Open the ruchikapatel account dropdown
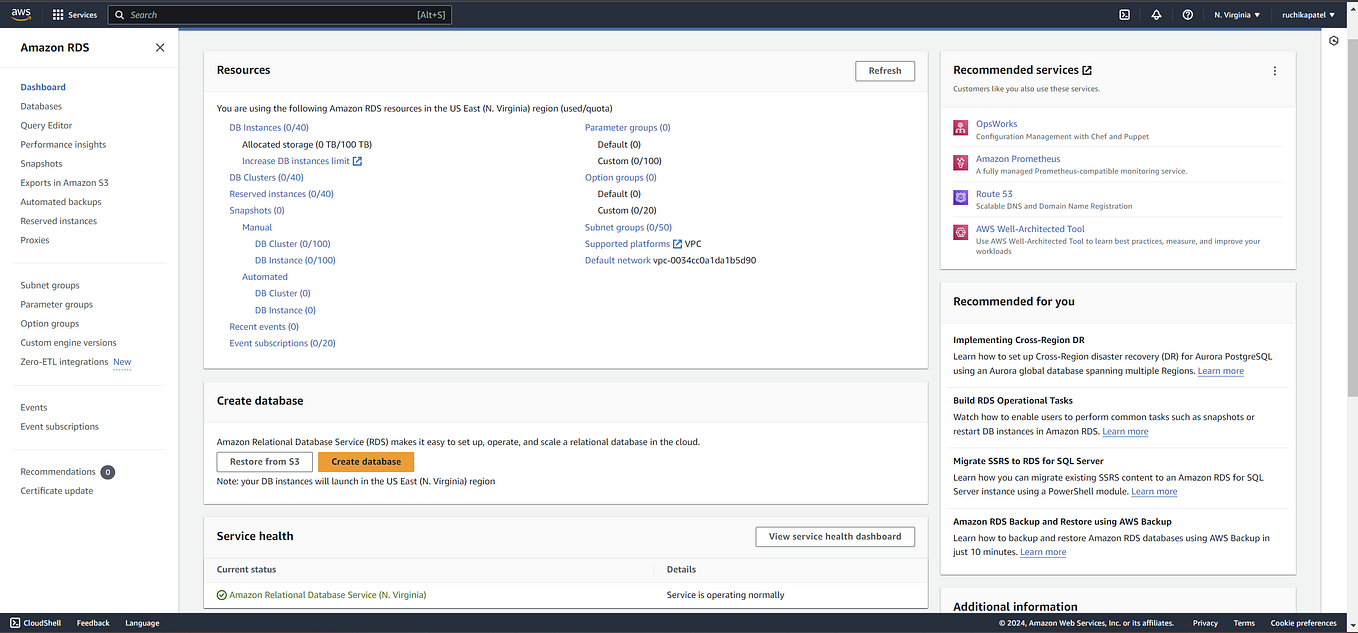1358x633 pixels. [1308, 14]
